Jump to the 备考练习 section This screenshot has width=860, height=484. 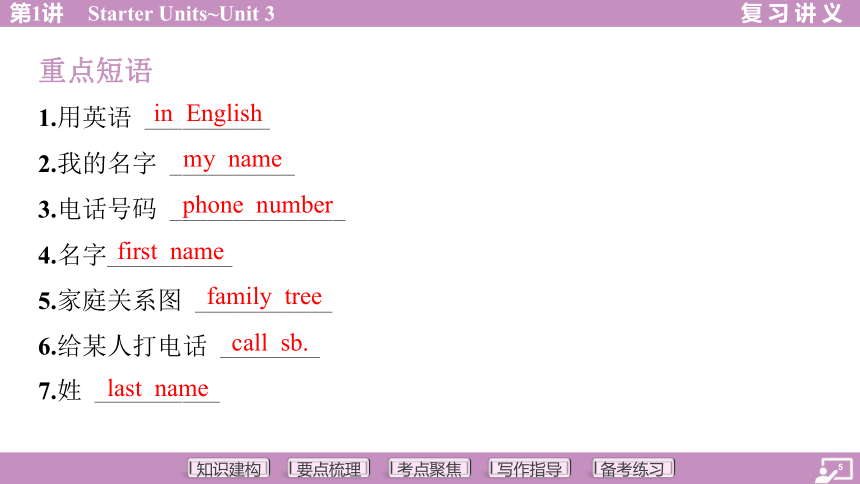[x=633, y=469]
